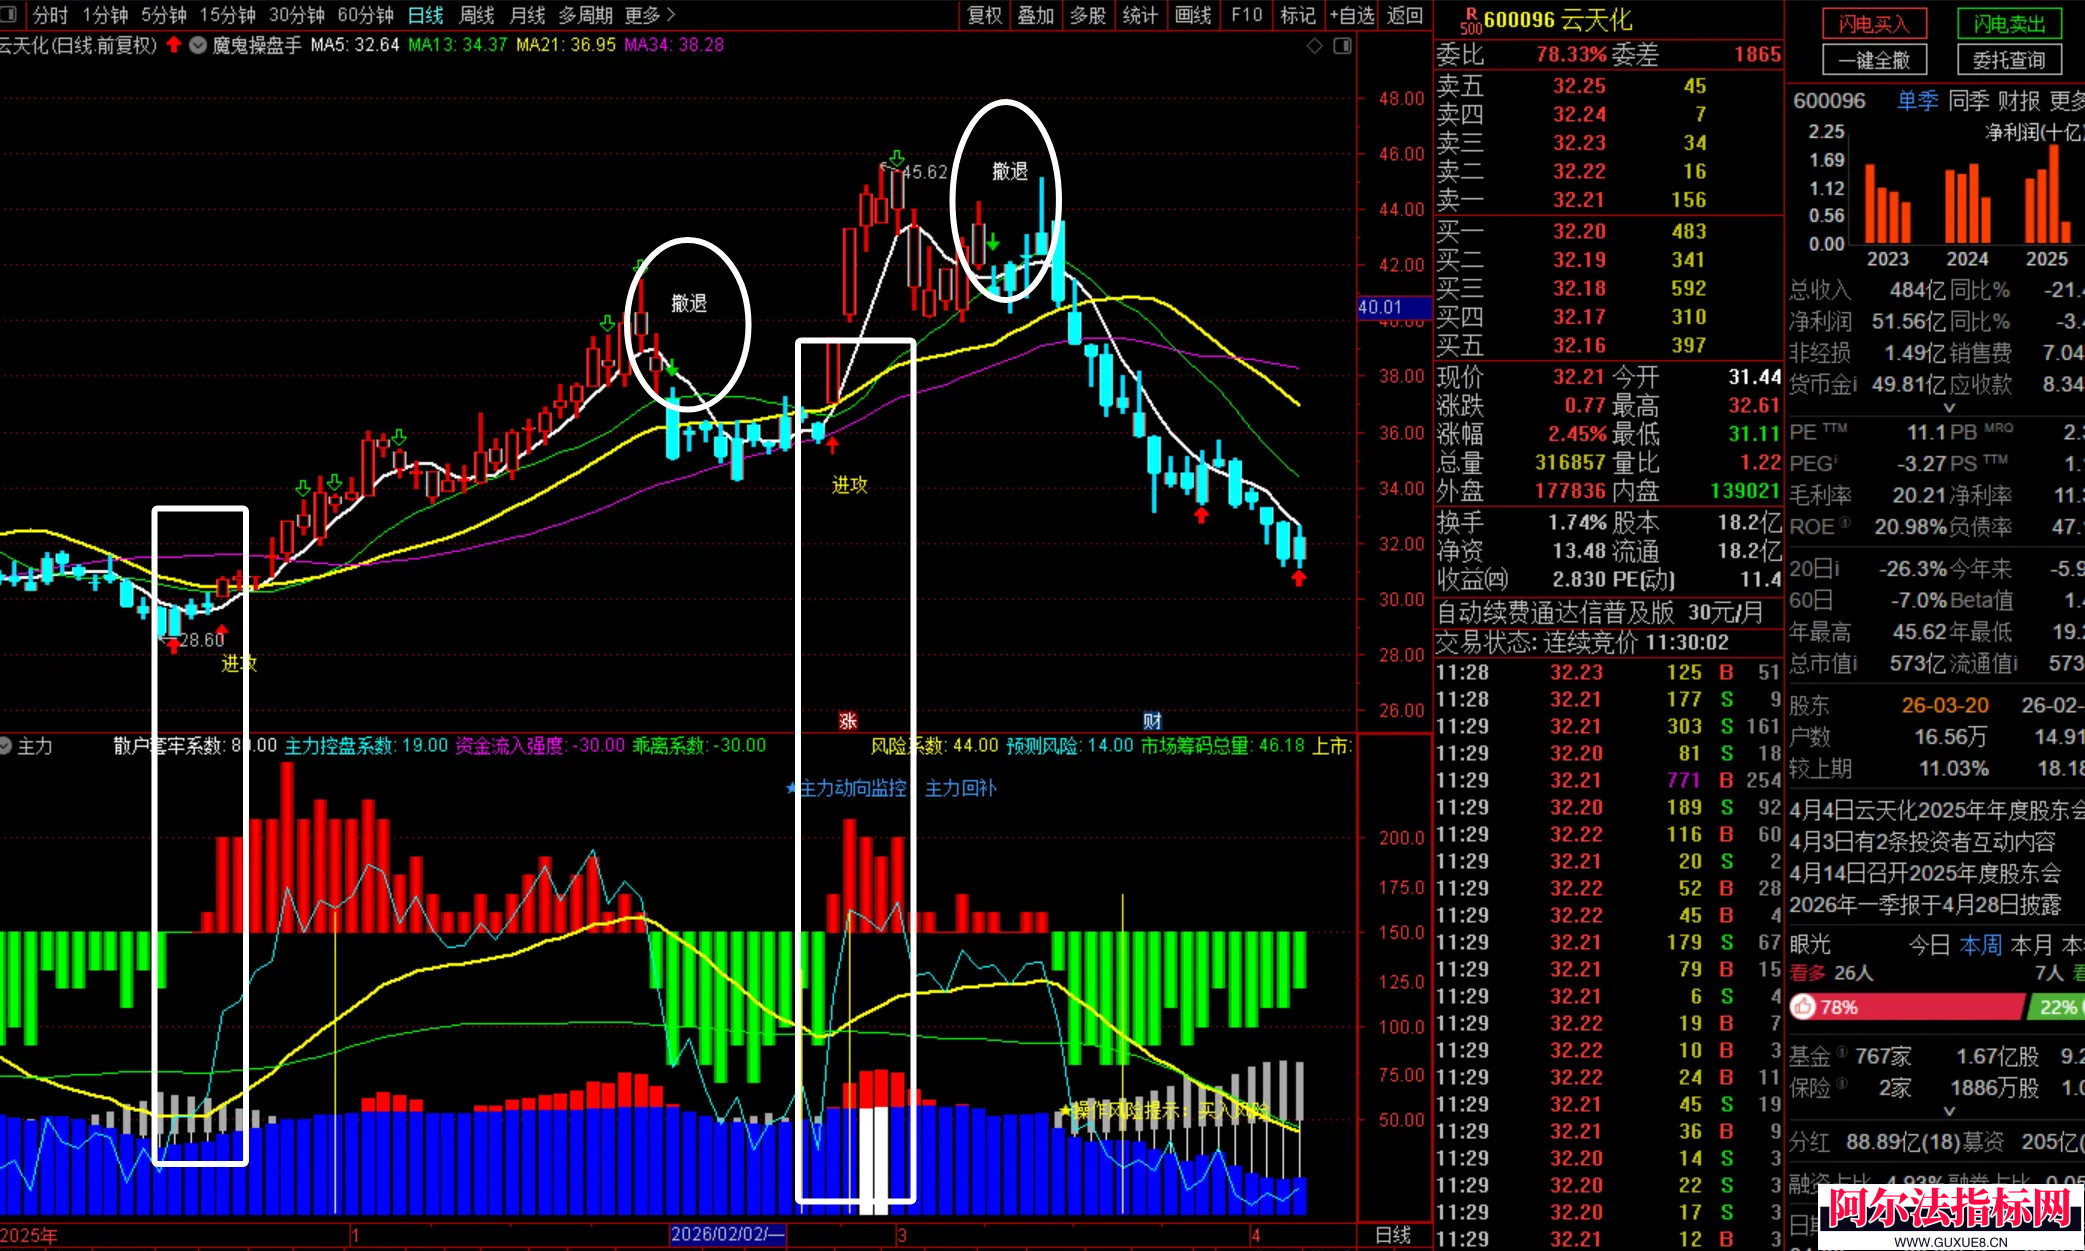Select 今日 in the 眼光 sentiment panel
Screen dimensions: 2085x1251
coord(1929,944)
